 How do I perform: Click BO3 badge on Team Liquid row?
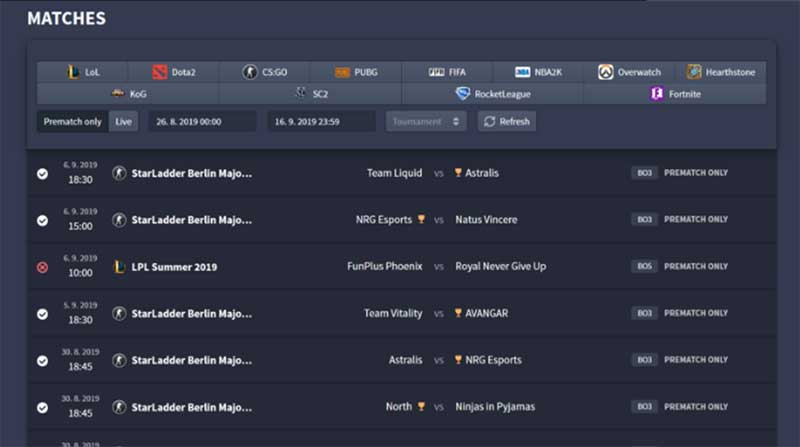point(644,172)
